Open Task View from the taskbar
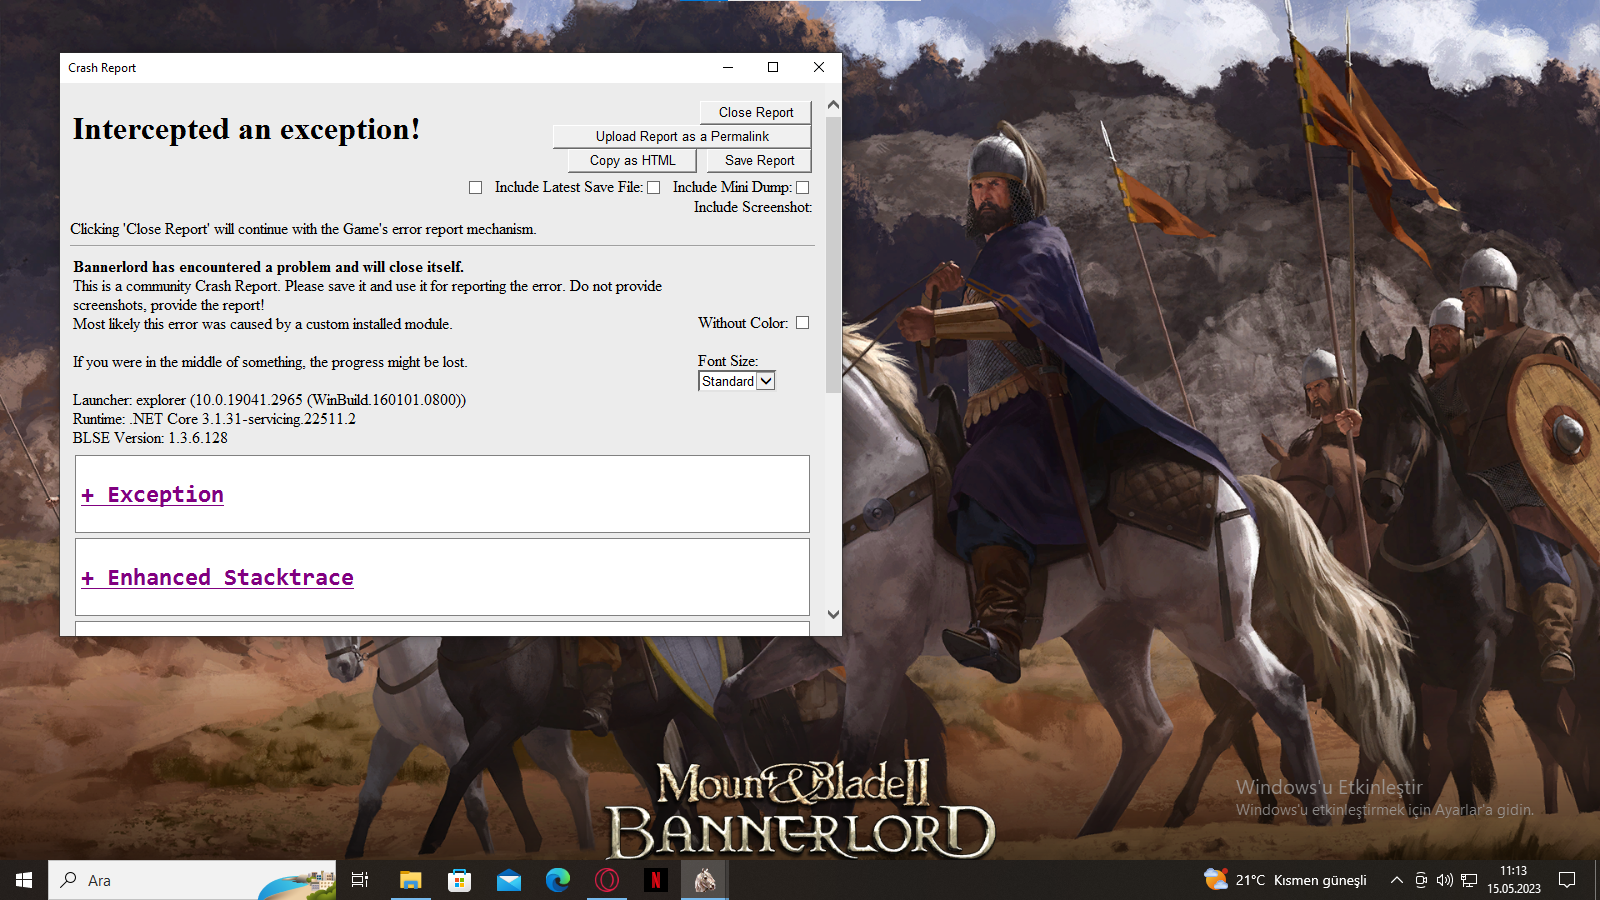 point(360,880)
